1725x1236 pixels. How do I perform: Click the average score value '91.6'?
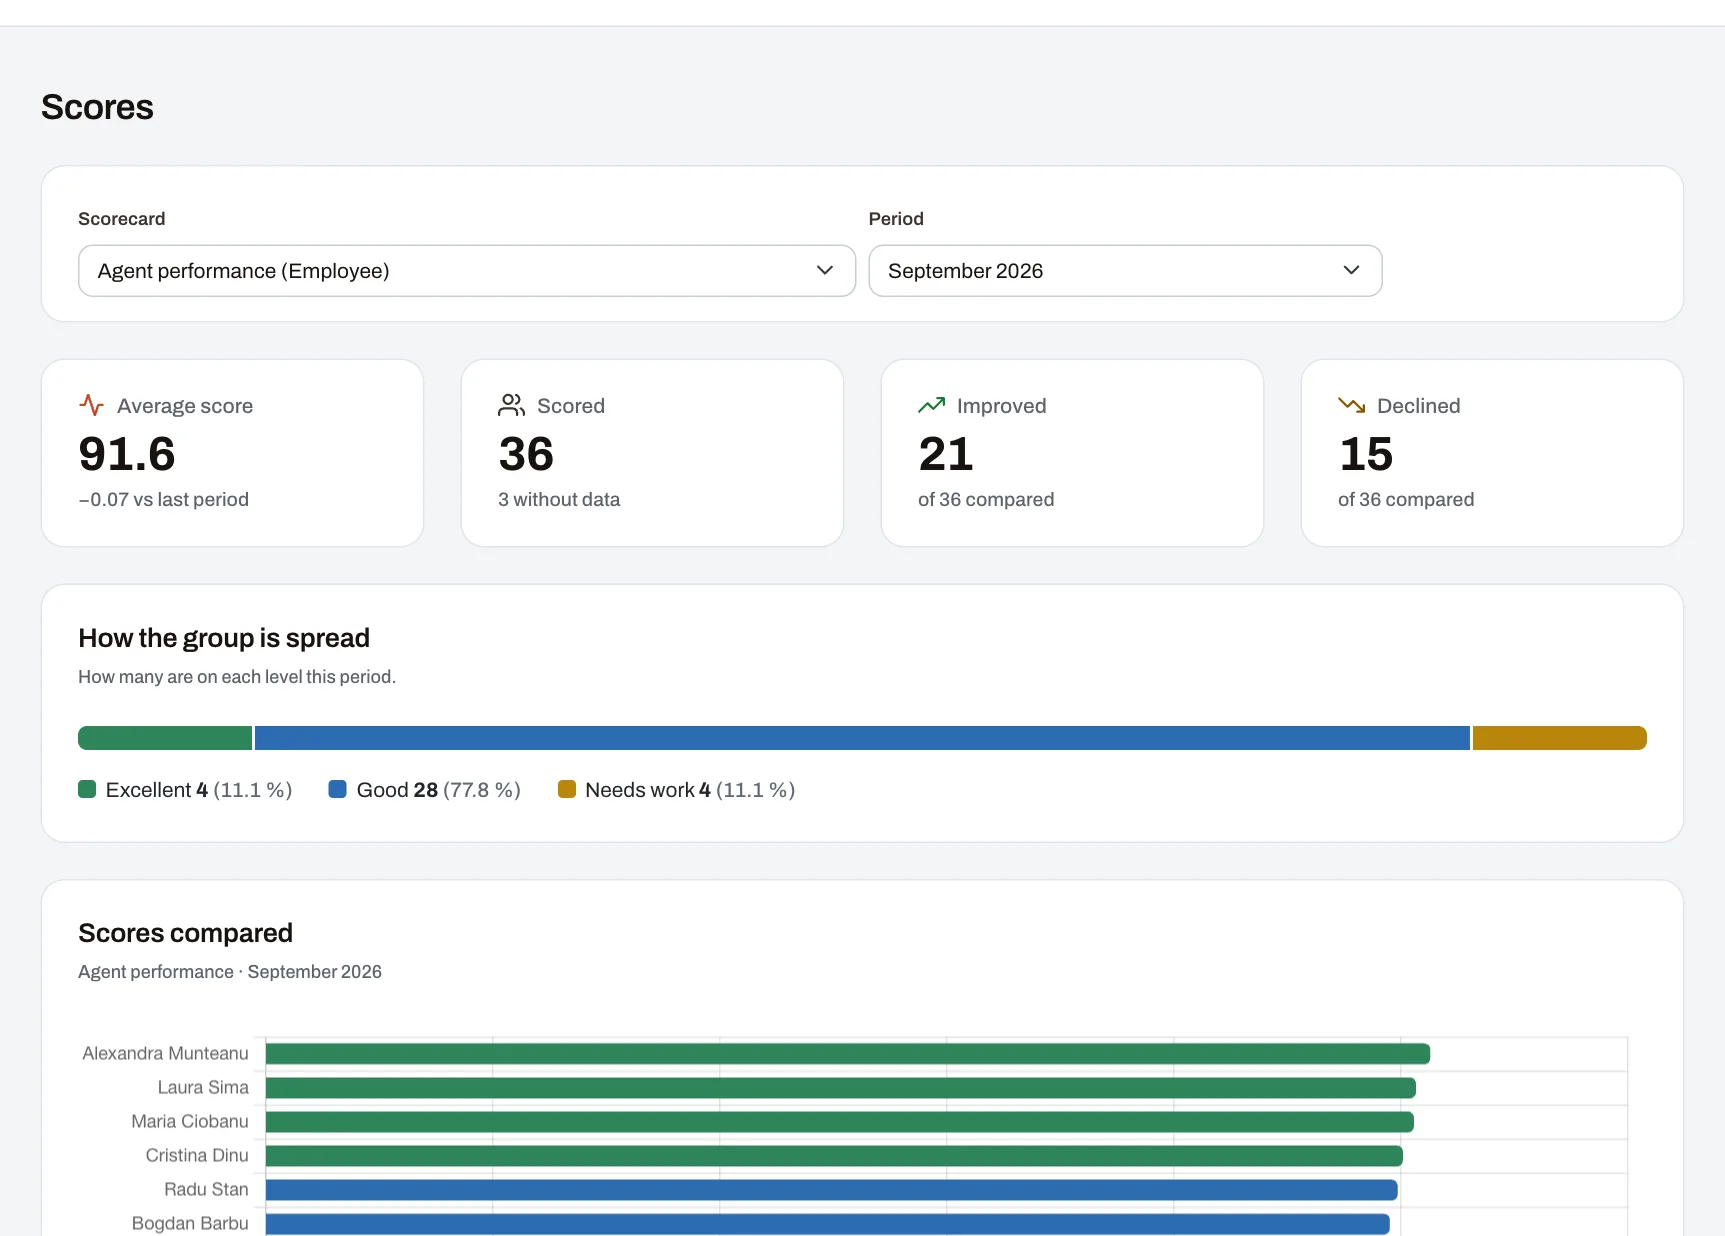[127, 454]
